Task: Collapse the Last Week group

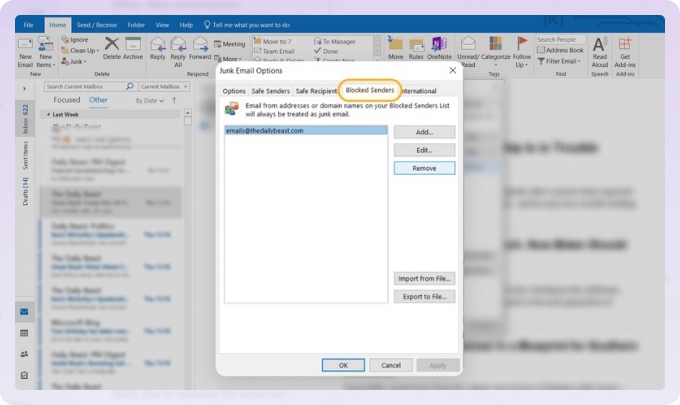Action: point(48,114)
